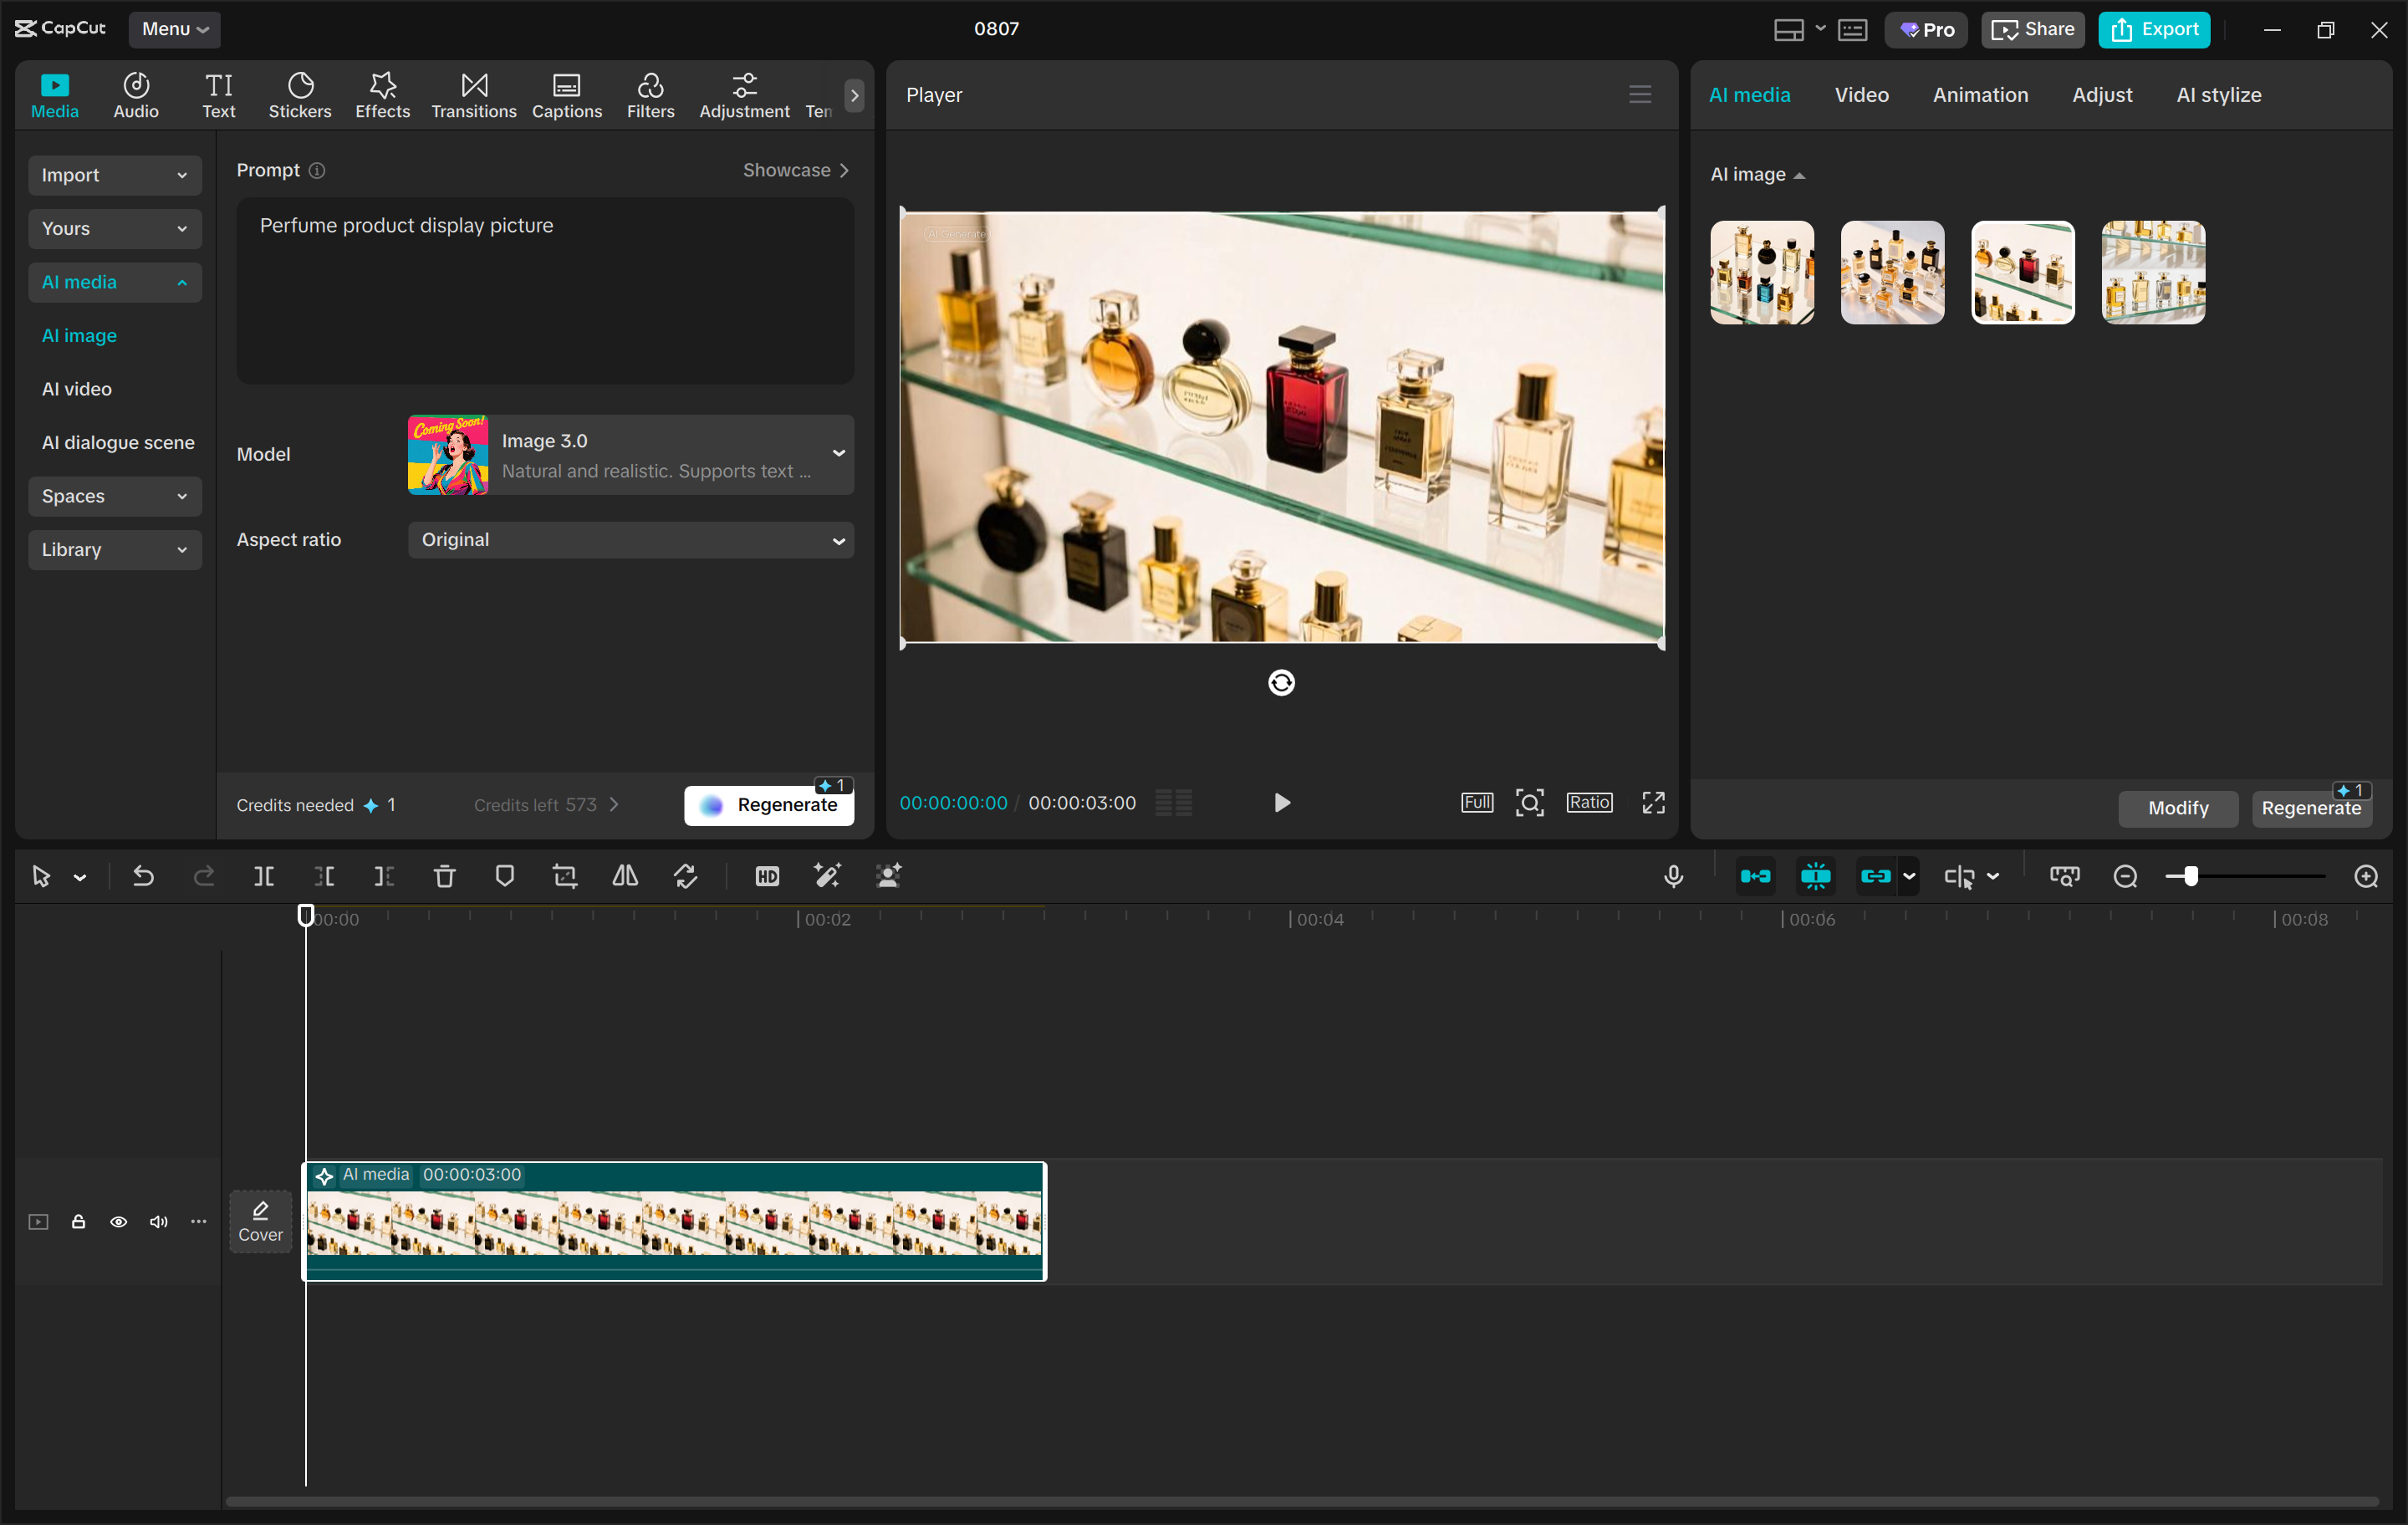
Task: Select the Split tool in the timeline toolbar
Action: 265,875
